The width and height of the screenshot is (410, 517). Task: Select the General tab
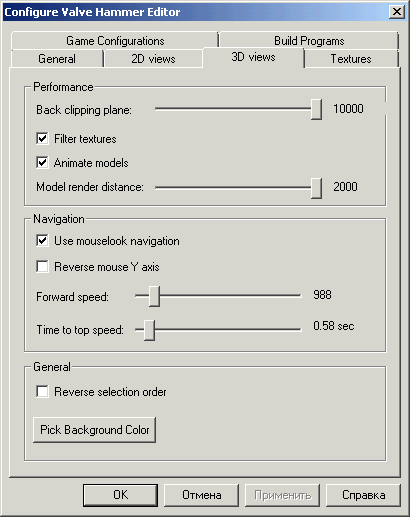[x=57, y=59]
